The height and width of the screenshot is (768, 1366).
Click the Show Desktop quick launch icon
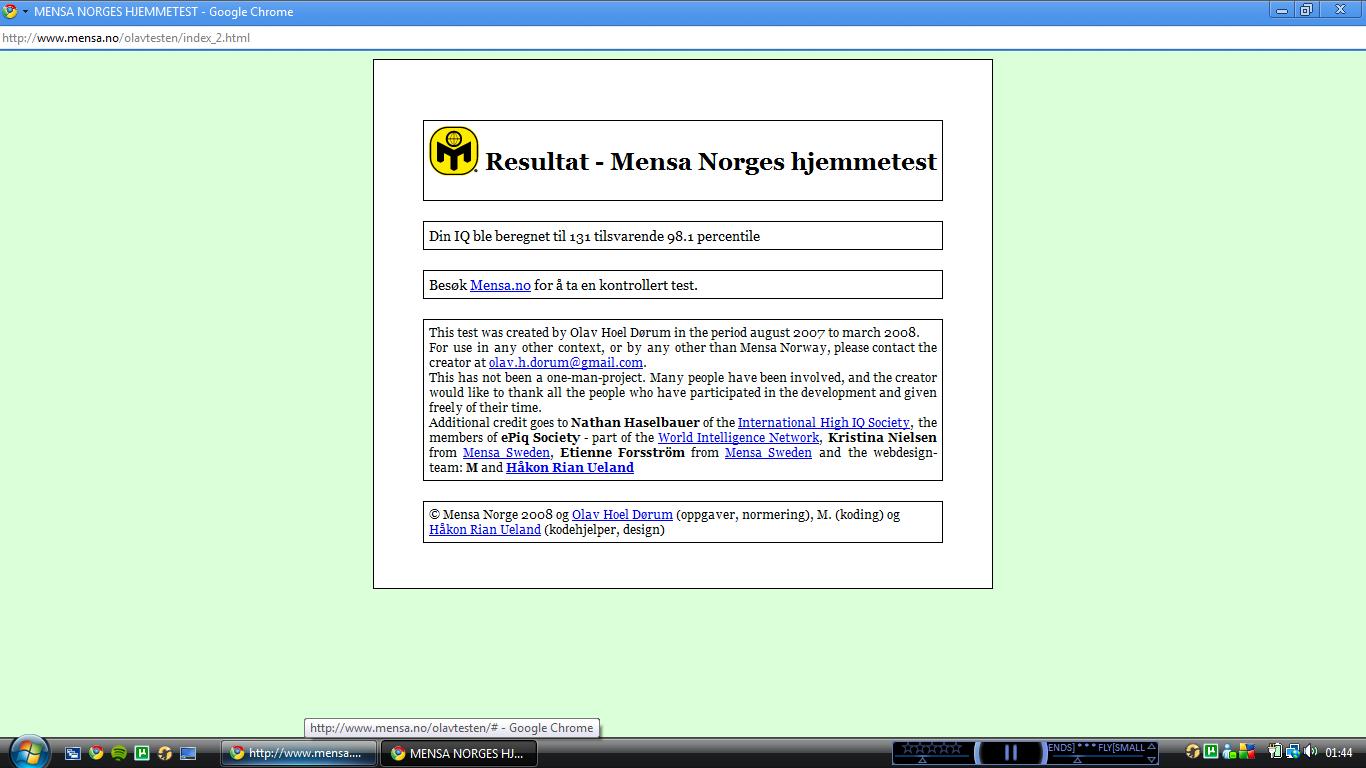(188, 753)
